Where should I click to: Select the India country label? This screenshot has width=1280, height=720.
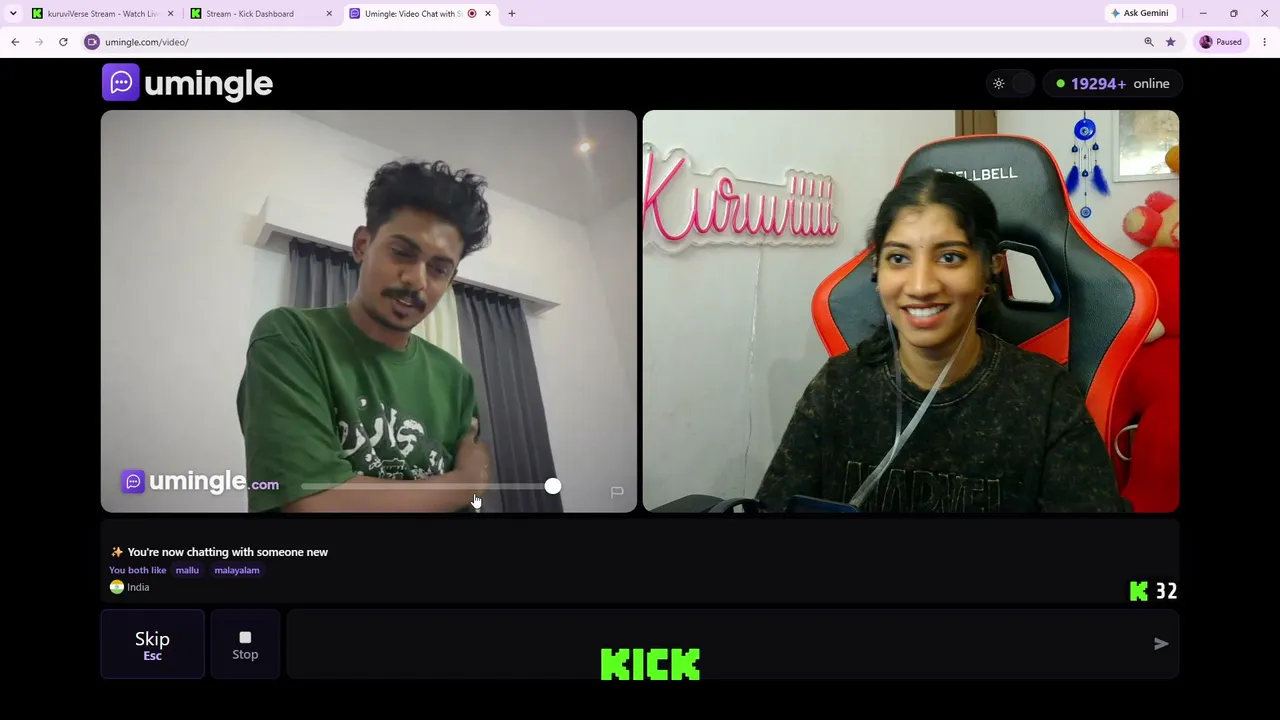click(x=130, y=587)
